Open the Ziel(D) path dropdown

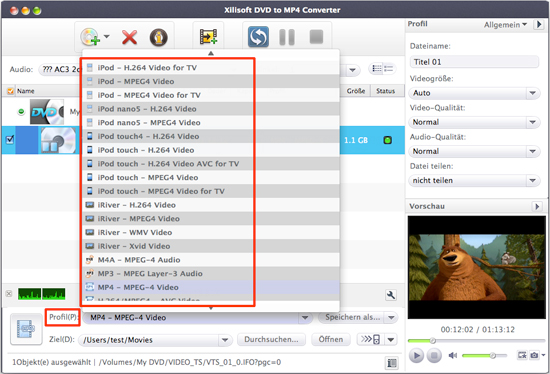(x=225, y=340)
